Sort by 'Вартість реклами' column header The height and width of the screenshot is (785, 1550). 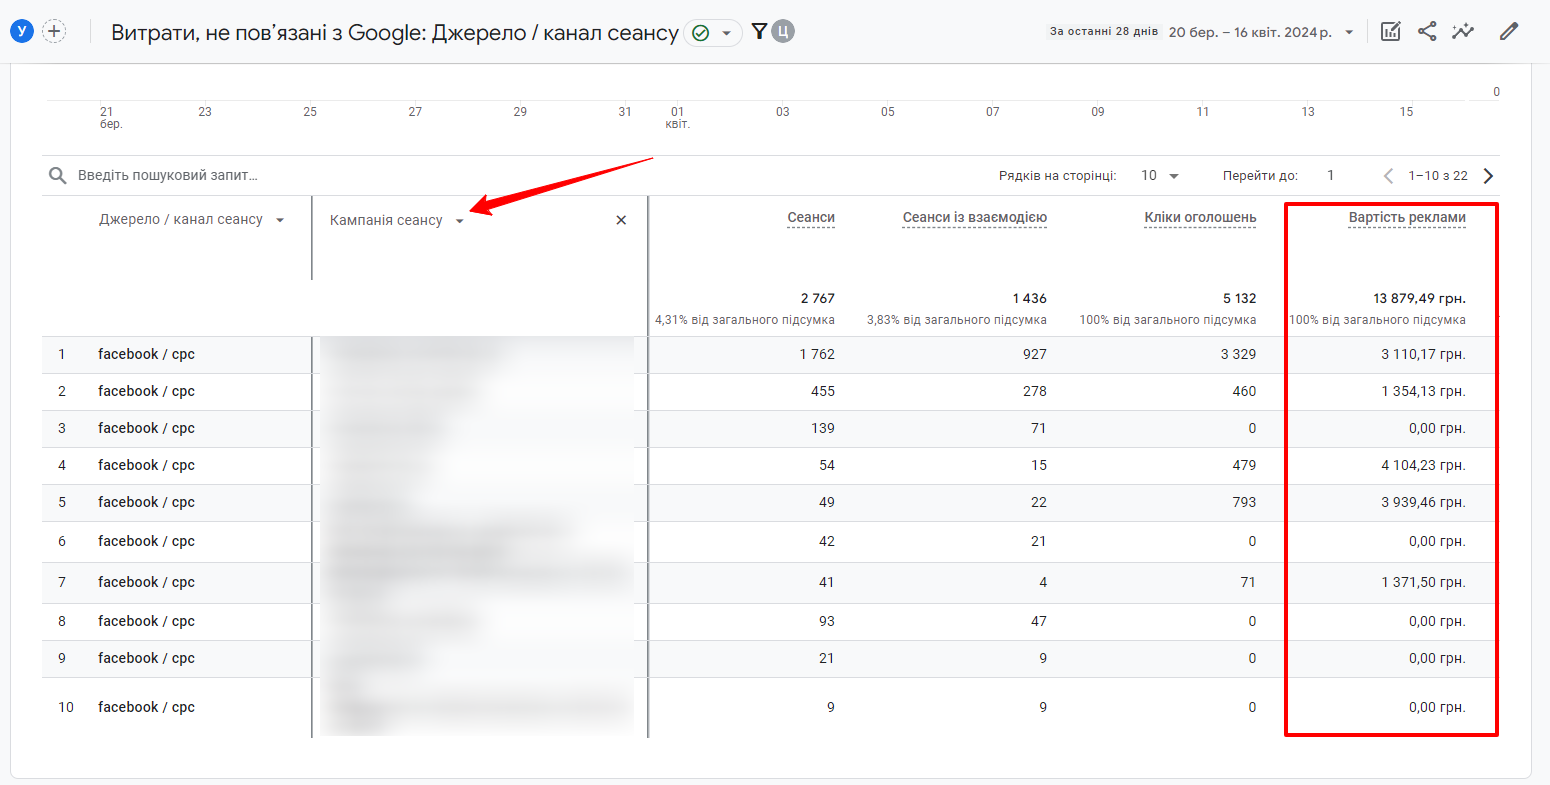[1407, 218]
